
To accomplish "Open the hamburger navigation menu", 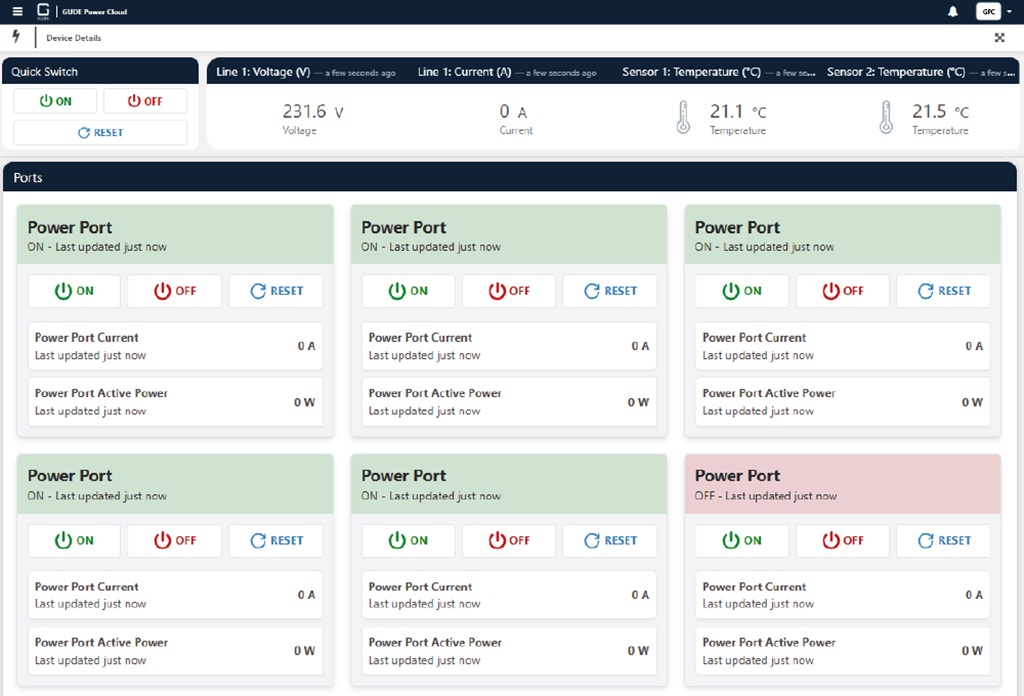I will click(17, 12).
